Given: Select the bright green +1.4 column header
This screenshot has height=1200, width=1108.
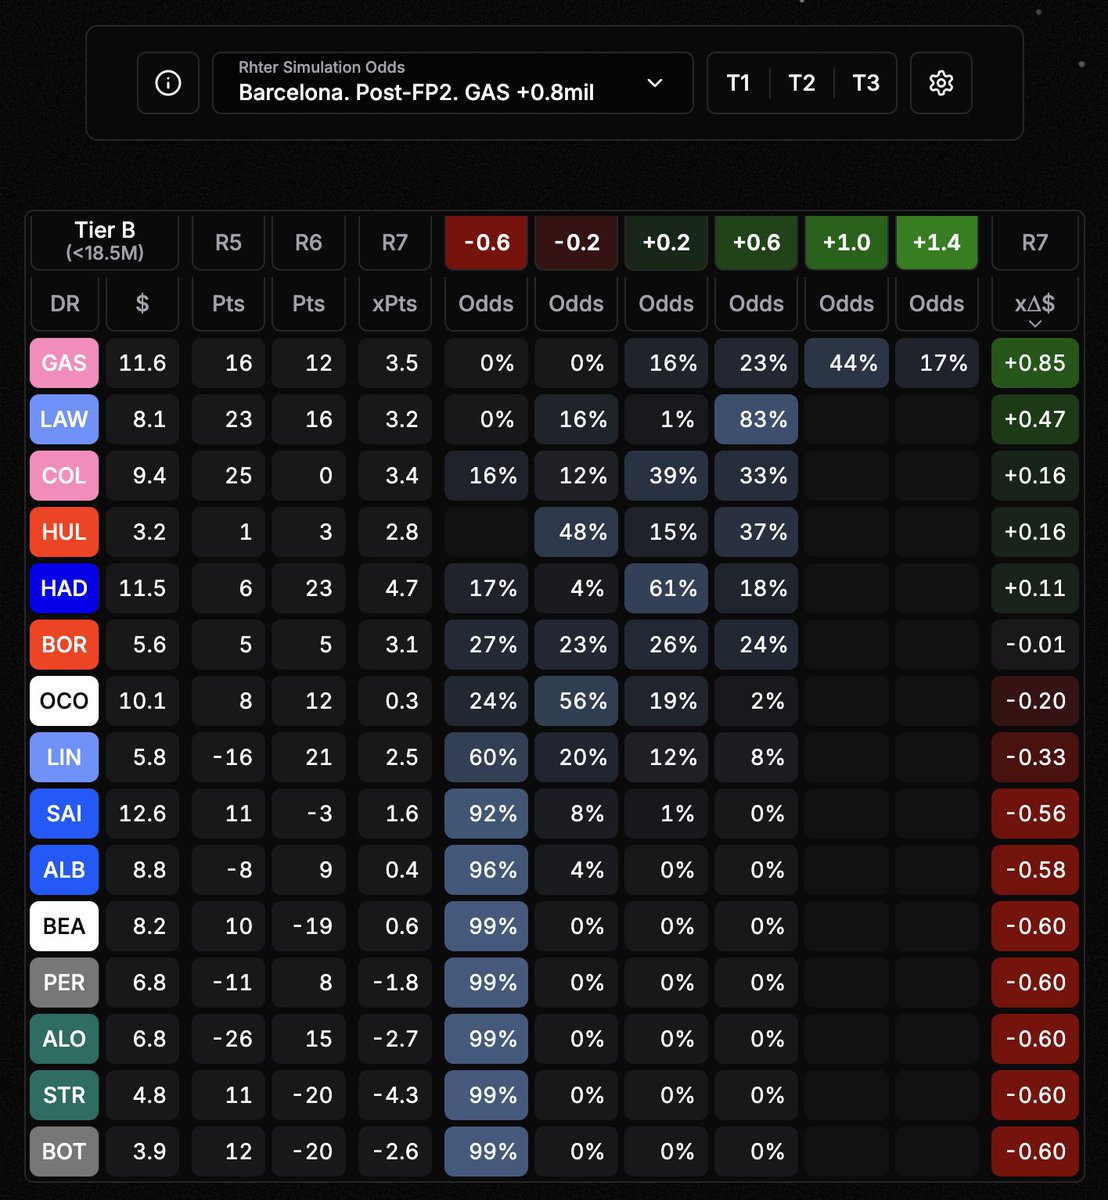Looking at the screenshot, I should coord(936,243).
